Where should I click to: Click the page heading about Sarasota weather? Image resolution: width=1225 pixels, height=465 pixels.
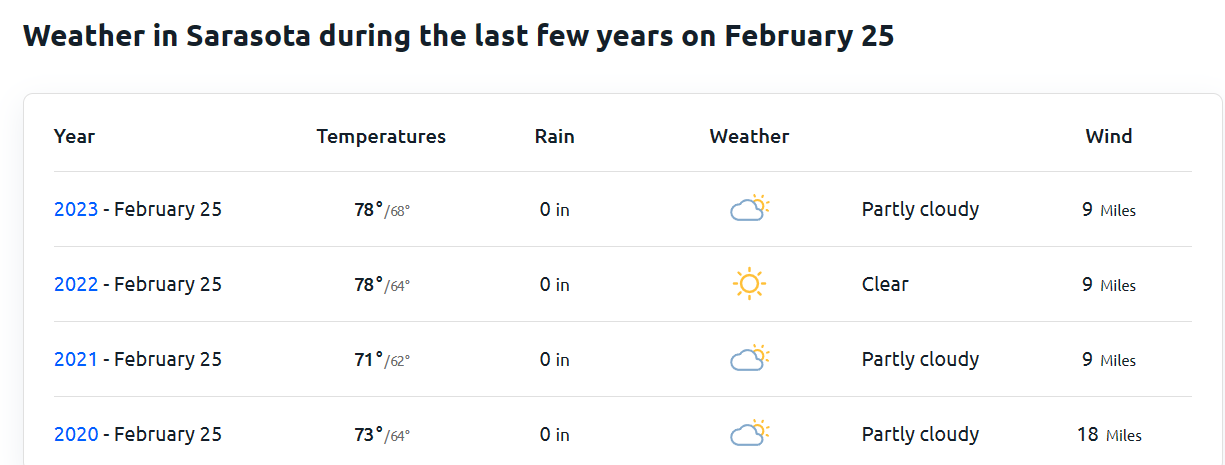pos(458,36)
